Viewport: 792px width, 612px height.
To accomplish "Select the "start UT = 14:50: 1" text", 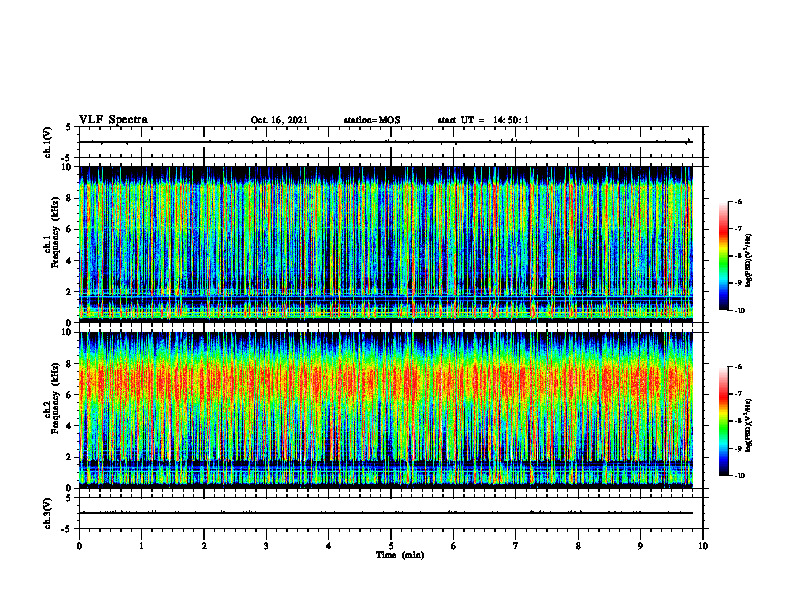I will click(x=483, y=120).
